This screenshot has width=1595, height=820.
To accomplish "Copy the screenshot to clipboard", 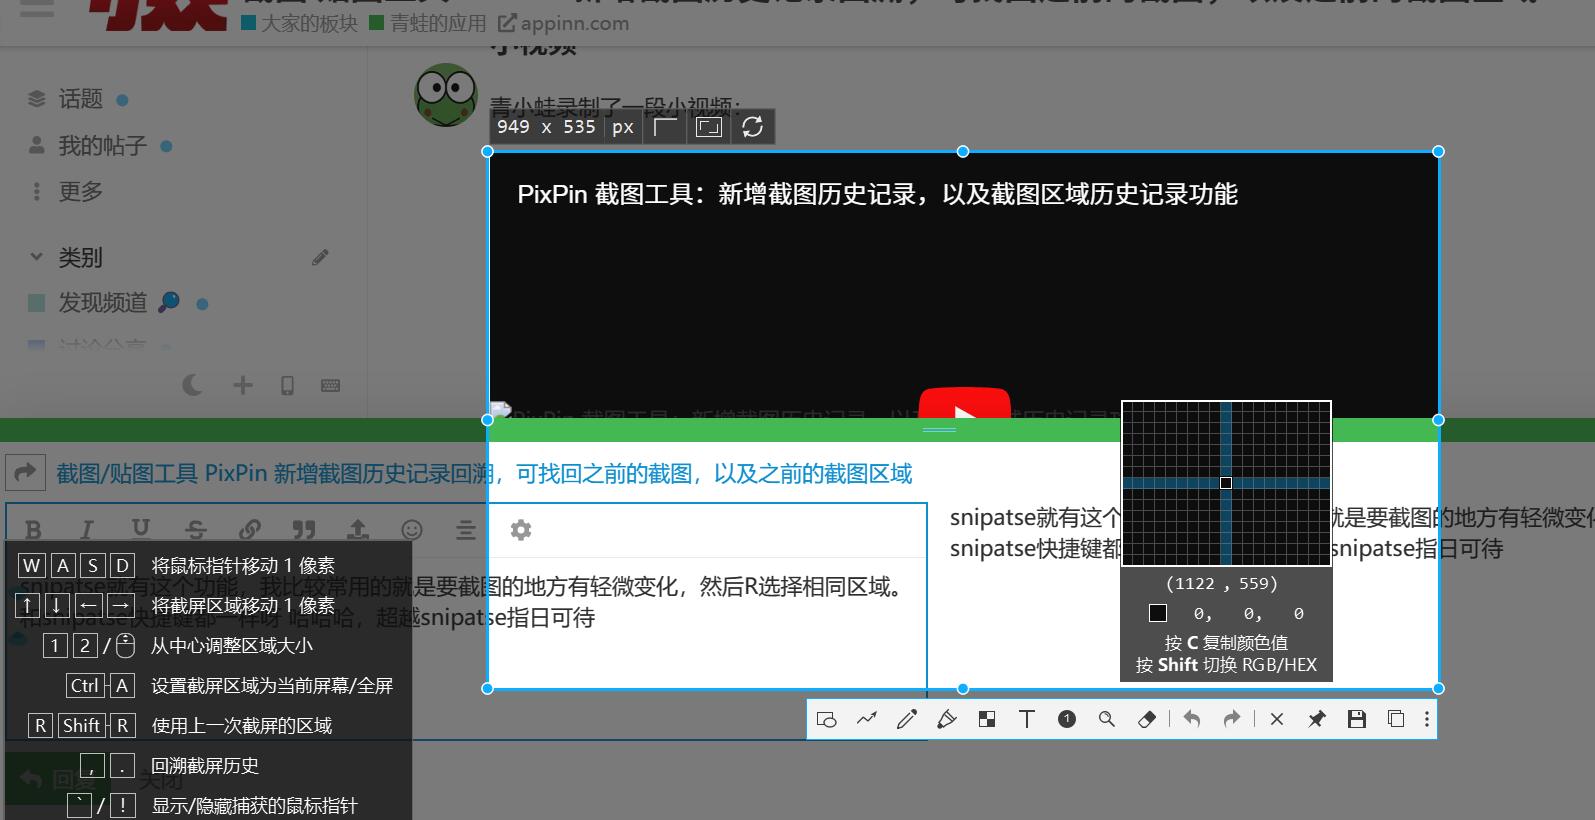I will click(1396, 719).
